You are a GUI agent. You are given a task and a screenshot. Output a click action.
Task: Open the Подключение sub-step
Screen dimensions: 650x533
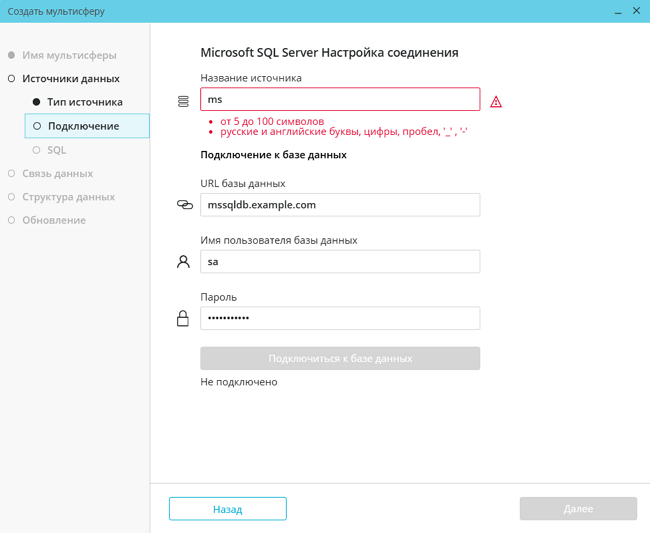coord(83,126)
